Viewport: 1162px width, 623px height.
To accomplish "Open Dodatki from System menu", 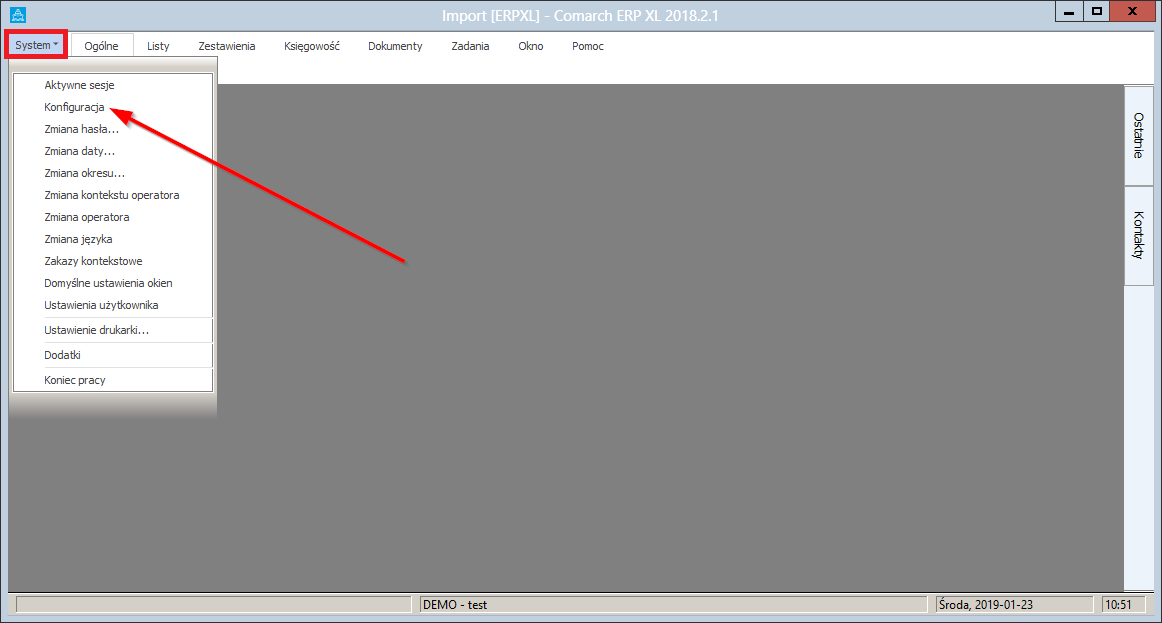I will click(x=62, y=355).
